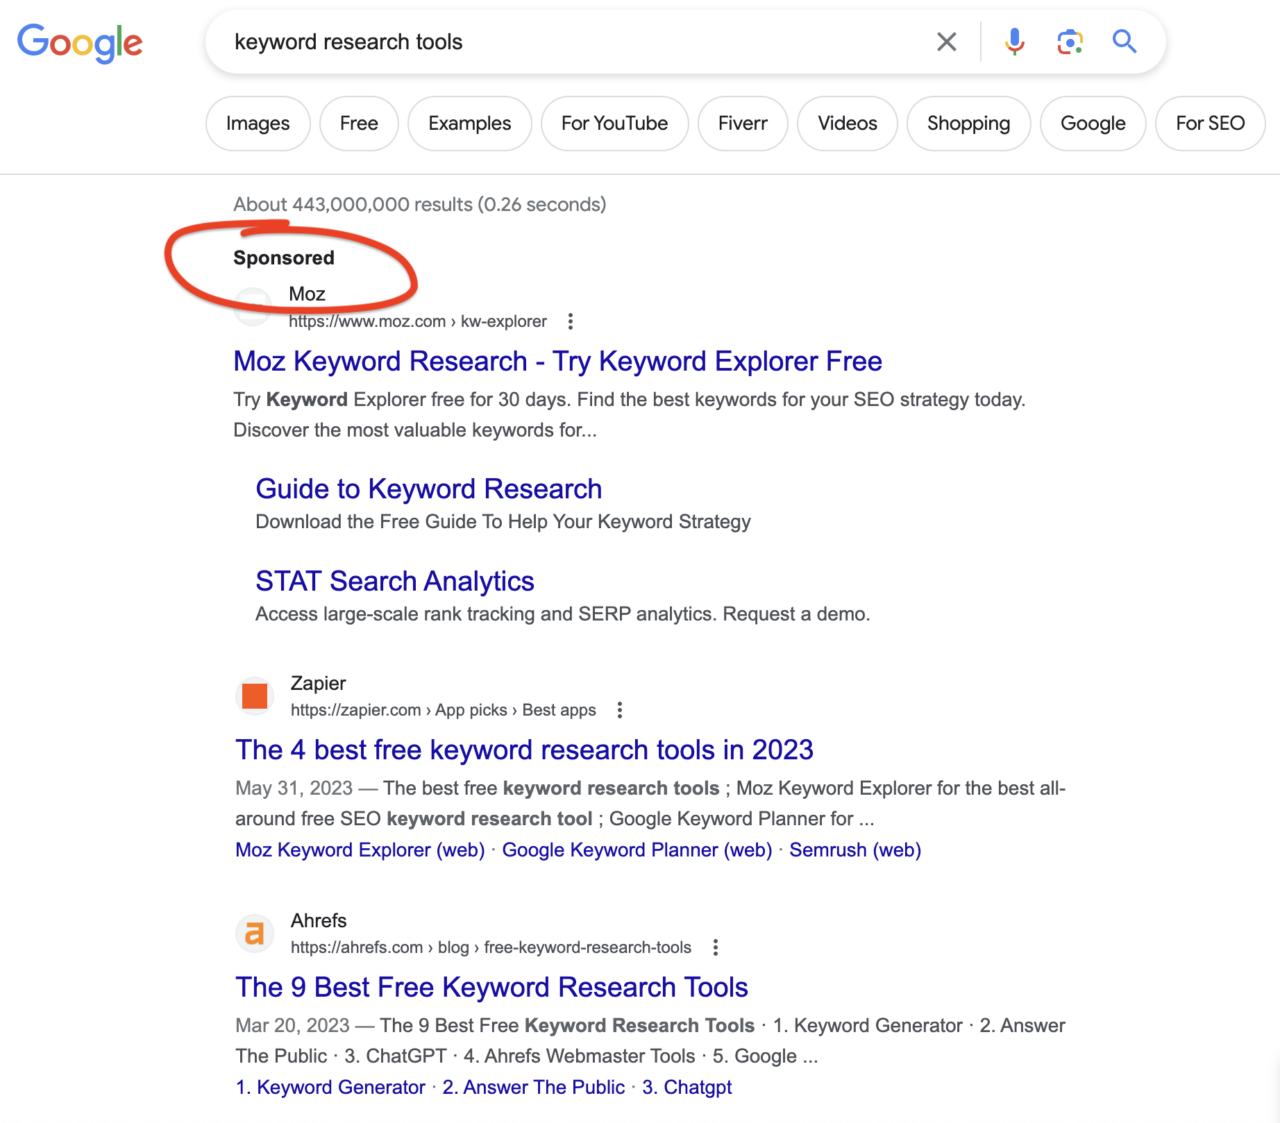Image resolution: width=1280 pixels, height=1123 pixels.
Task: Select the For YouTube filter chip
Action: (615, 123)
